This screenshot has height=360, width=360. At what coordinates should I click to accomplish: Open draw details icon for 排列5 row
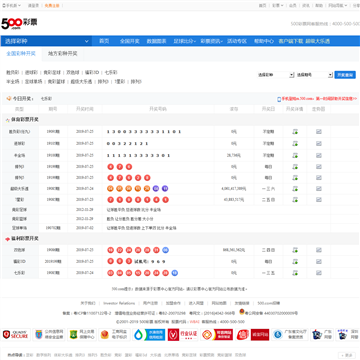click(x=295, y=178)
